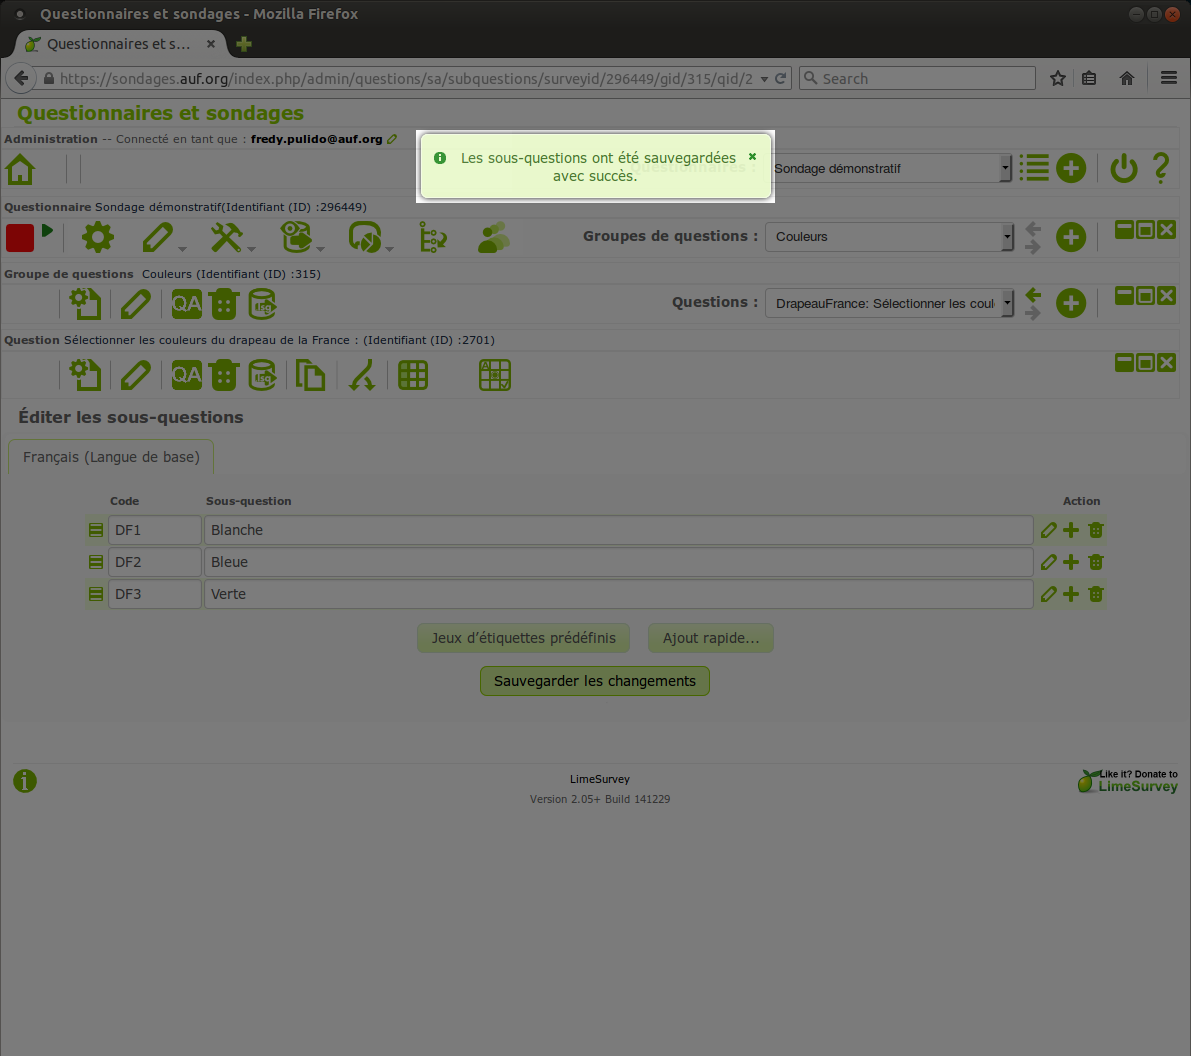
Task: Dismiss the success notification with X
Action: point(753,157)
